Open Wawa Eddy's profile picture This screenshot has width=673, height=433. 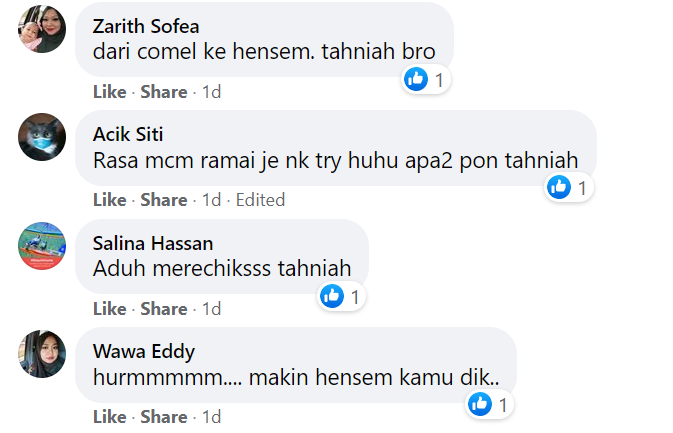click(x=42, y=354)
